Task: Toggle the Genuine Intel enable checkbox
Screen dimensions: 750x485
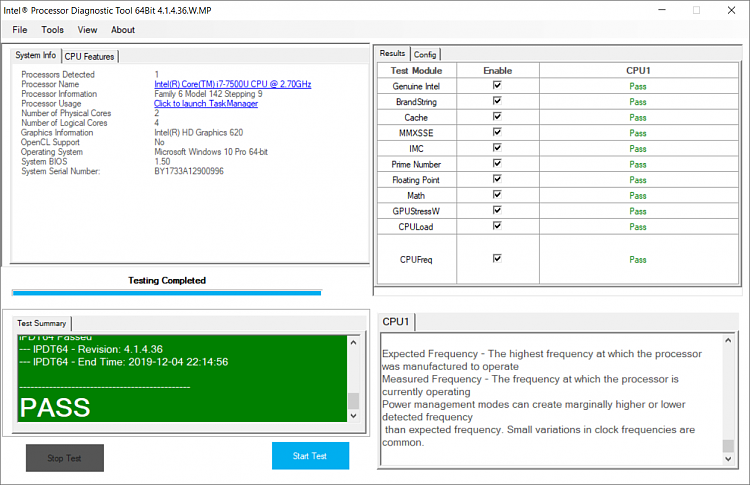Action: (x=497, y=85)
